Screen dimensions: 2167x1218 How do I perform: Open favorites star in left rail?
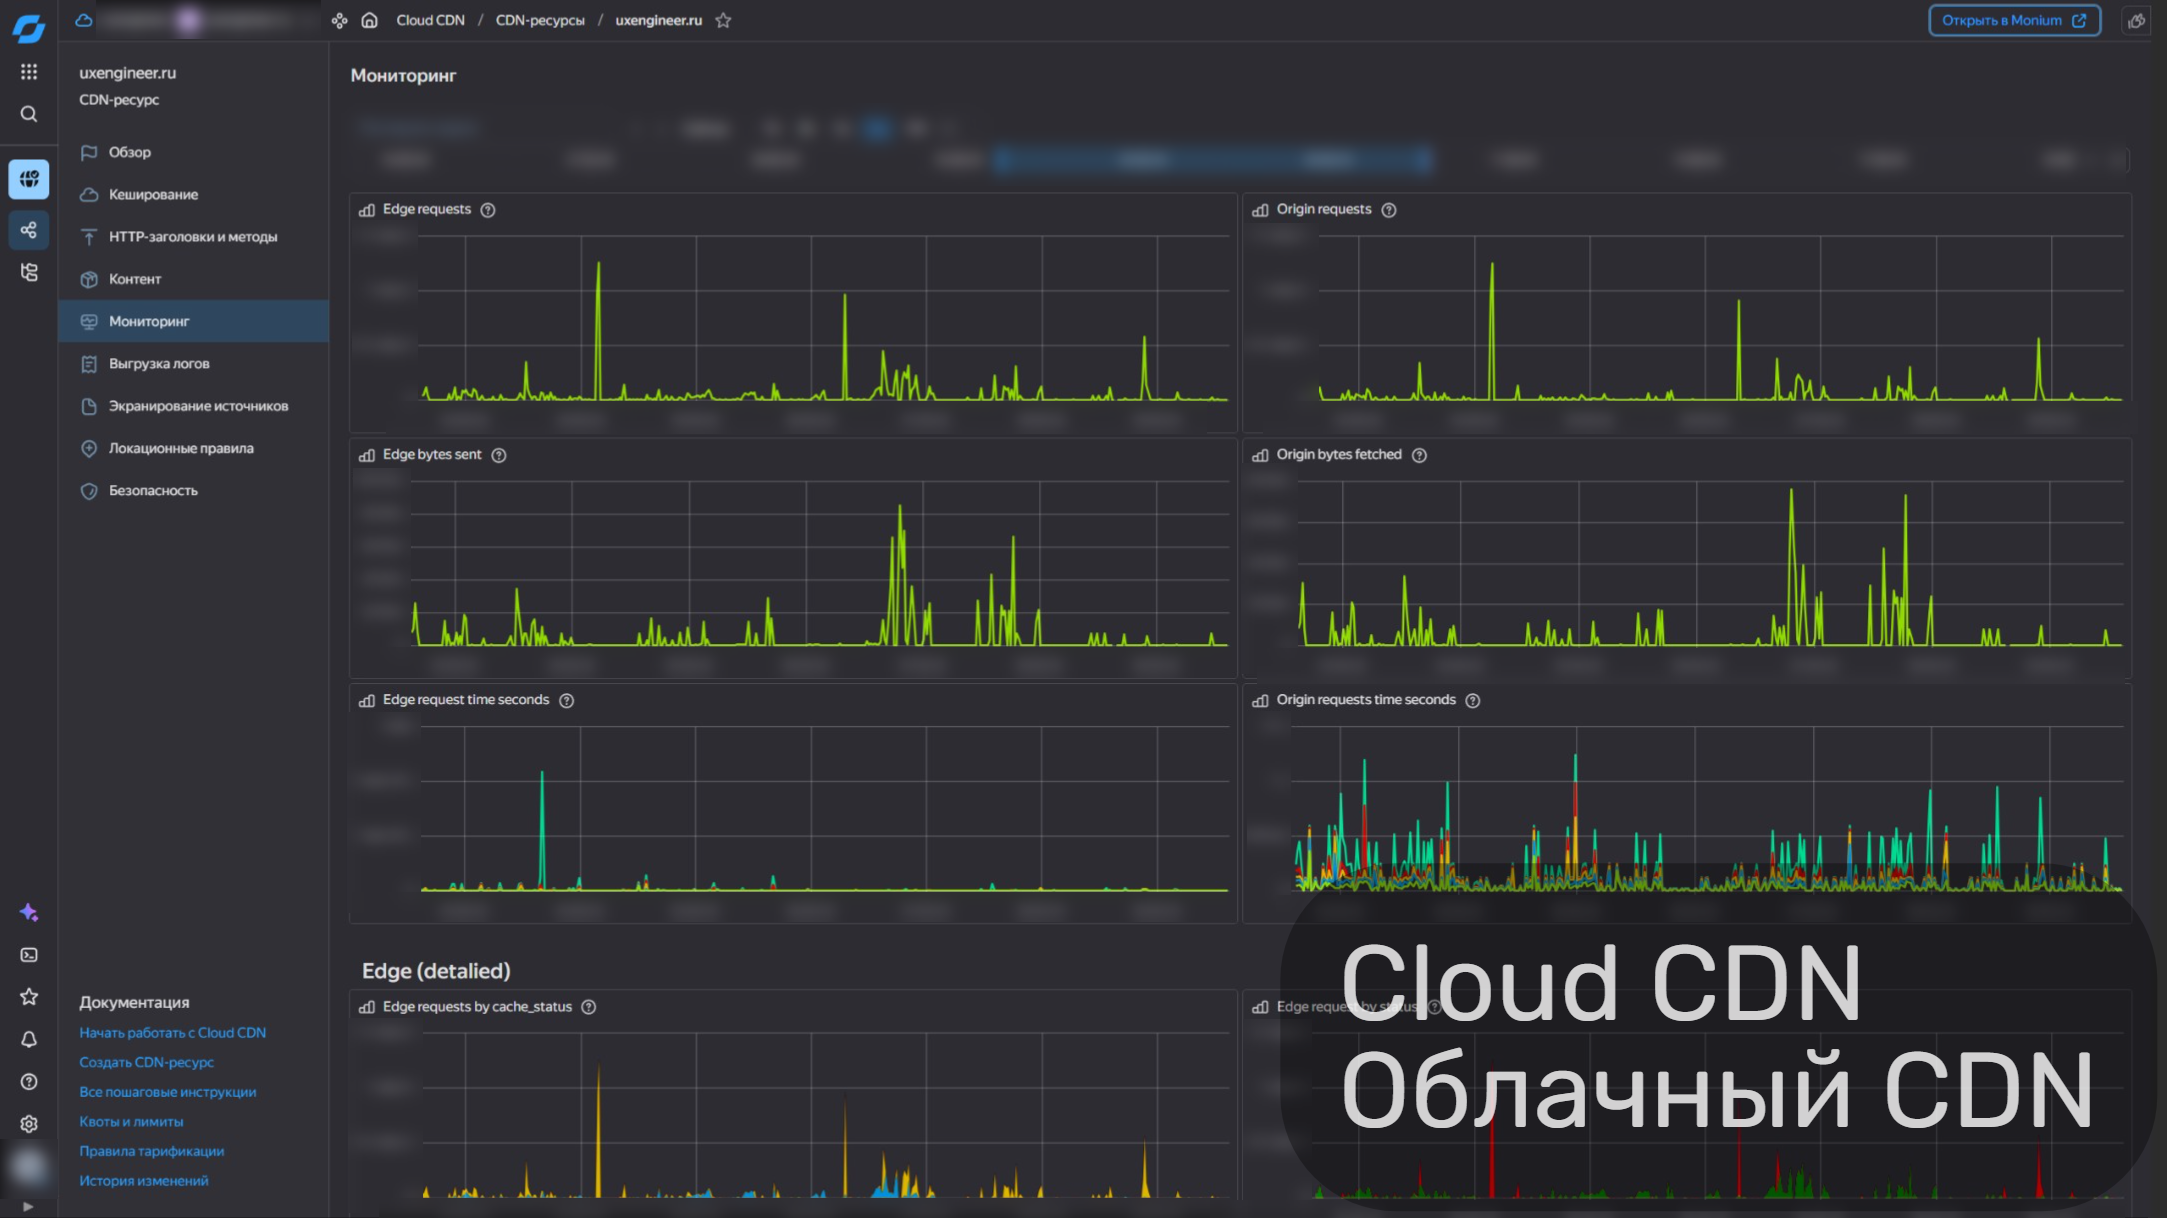pyautogui.click(x=29, y=997)
